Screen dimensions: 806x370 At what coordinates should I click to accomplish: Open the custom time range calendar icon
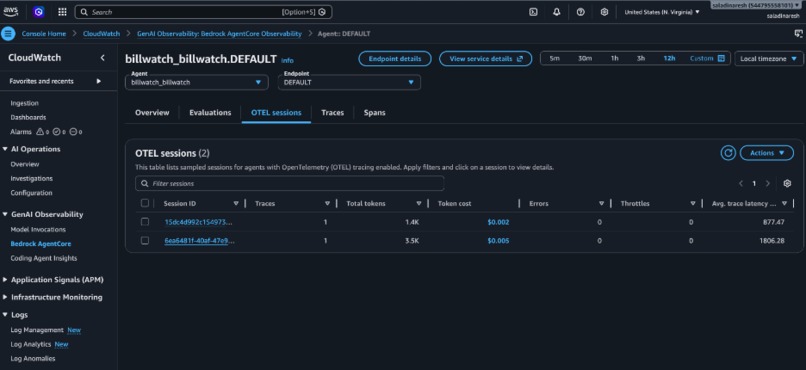pos(721,59)
